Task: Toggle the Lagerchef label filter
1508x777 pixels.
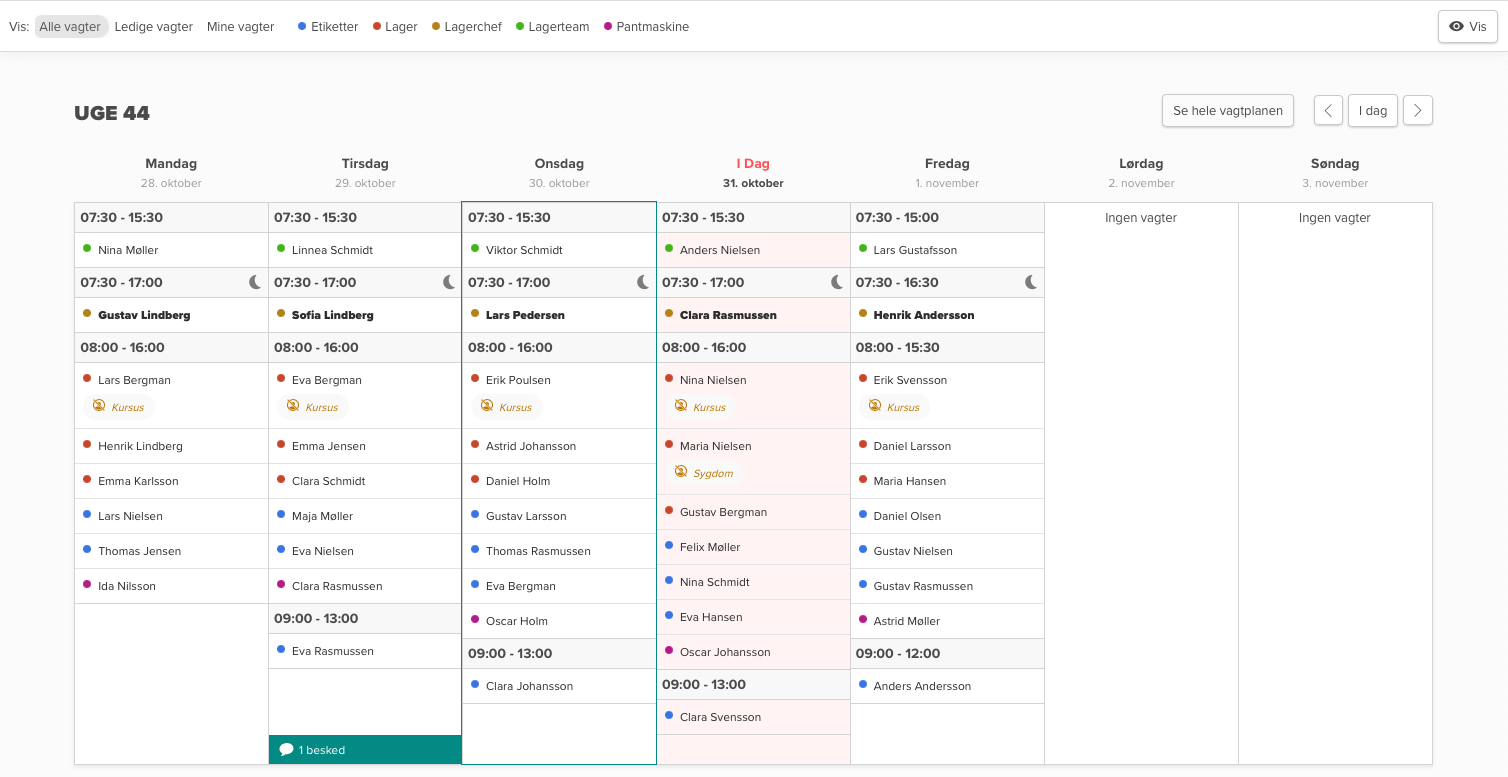Action: [x=466, y=27]
